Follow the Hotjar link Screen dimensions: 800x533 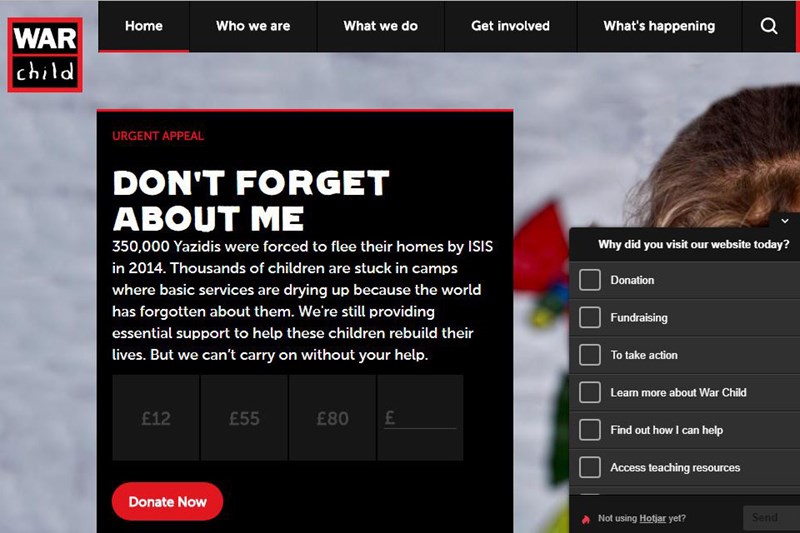pos(653,518)
